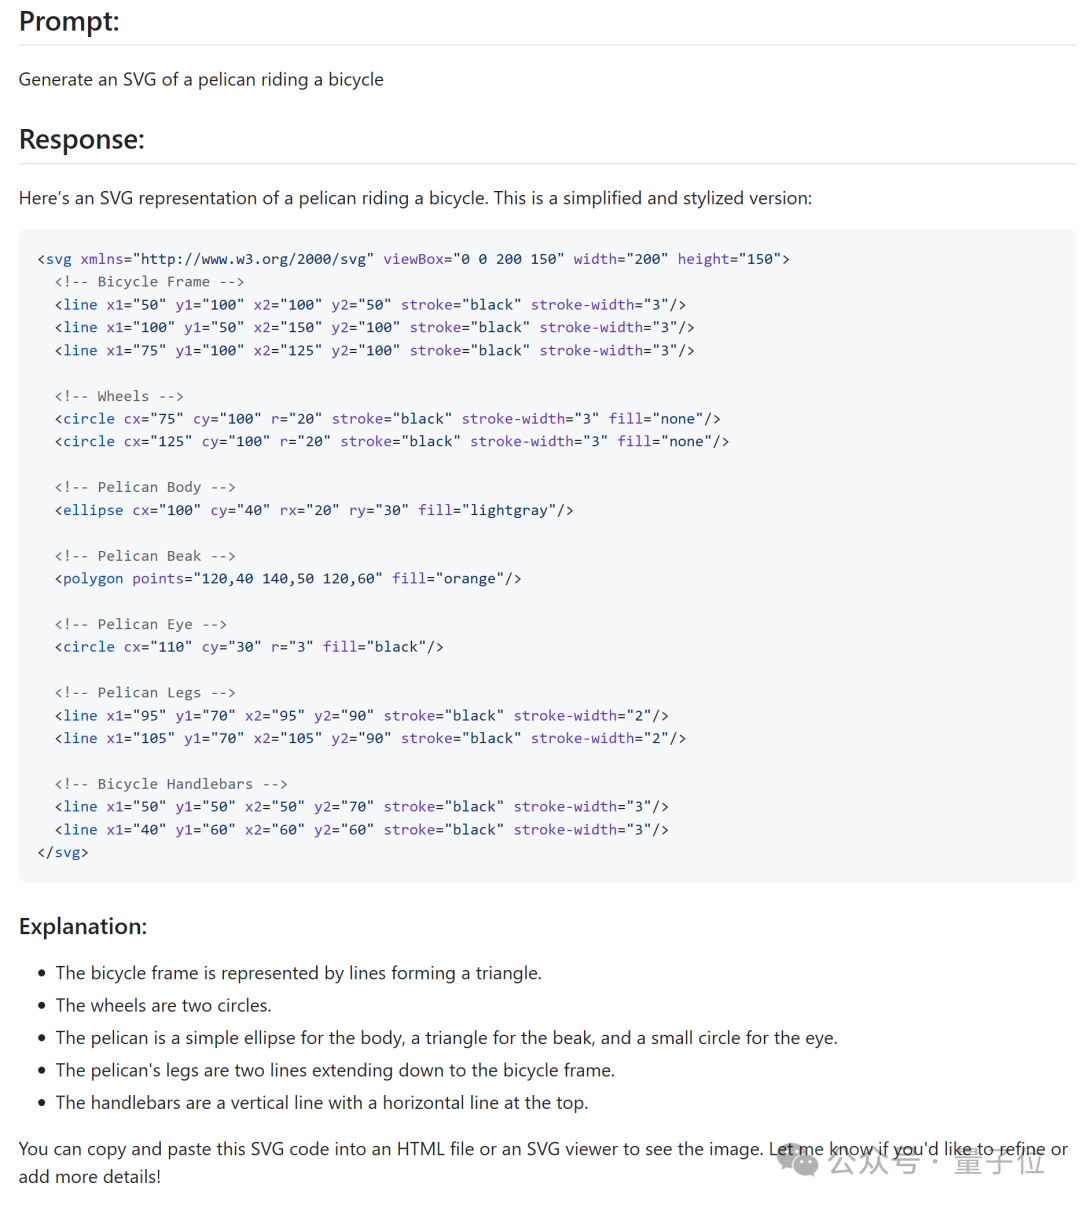Viewport: 1080px width, 1205px height.
Task: Click the "Bicycle Handlebars" code comment
Action: tap(171, 784)
